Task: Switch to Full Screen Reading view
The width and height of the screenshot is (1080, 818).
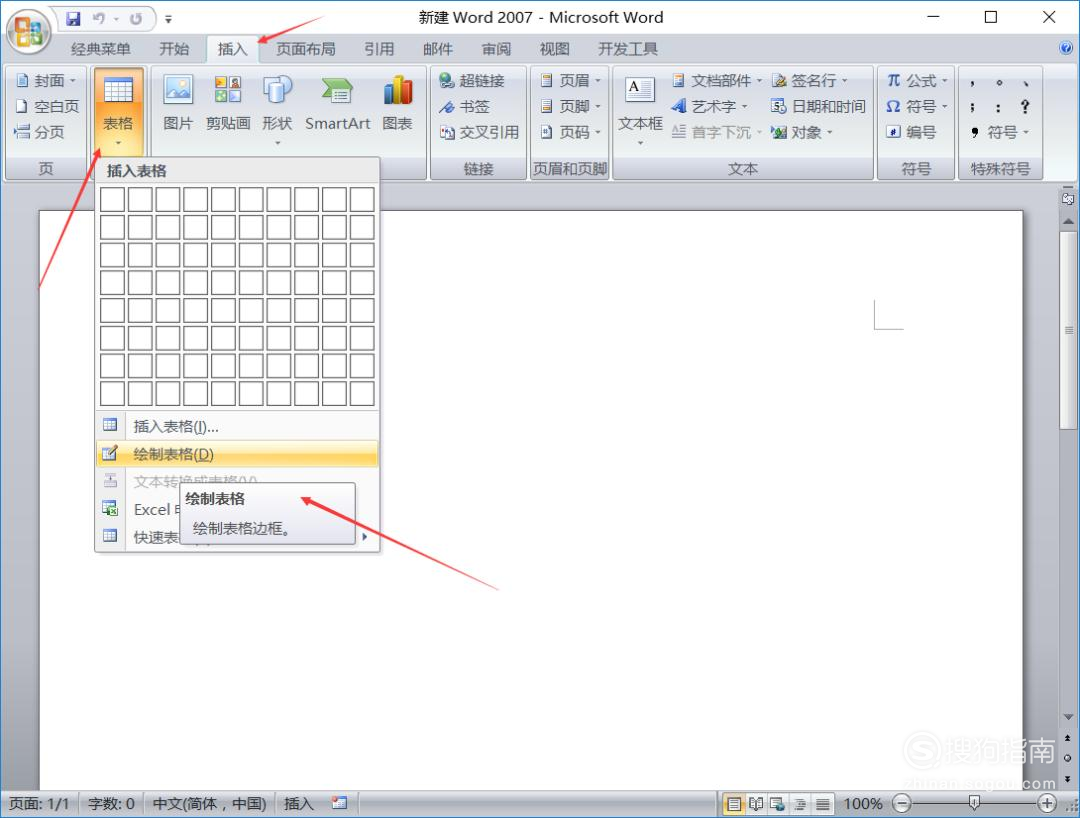Action: tap(756, 804)
